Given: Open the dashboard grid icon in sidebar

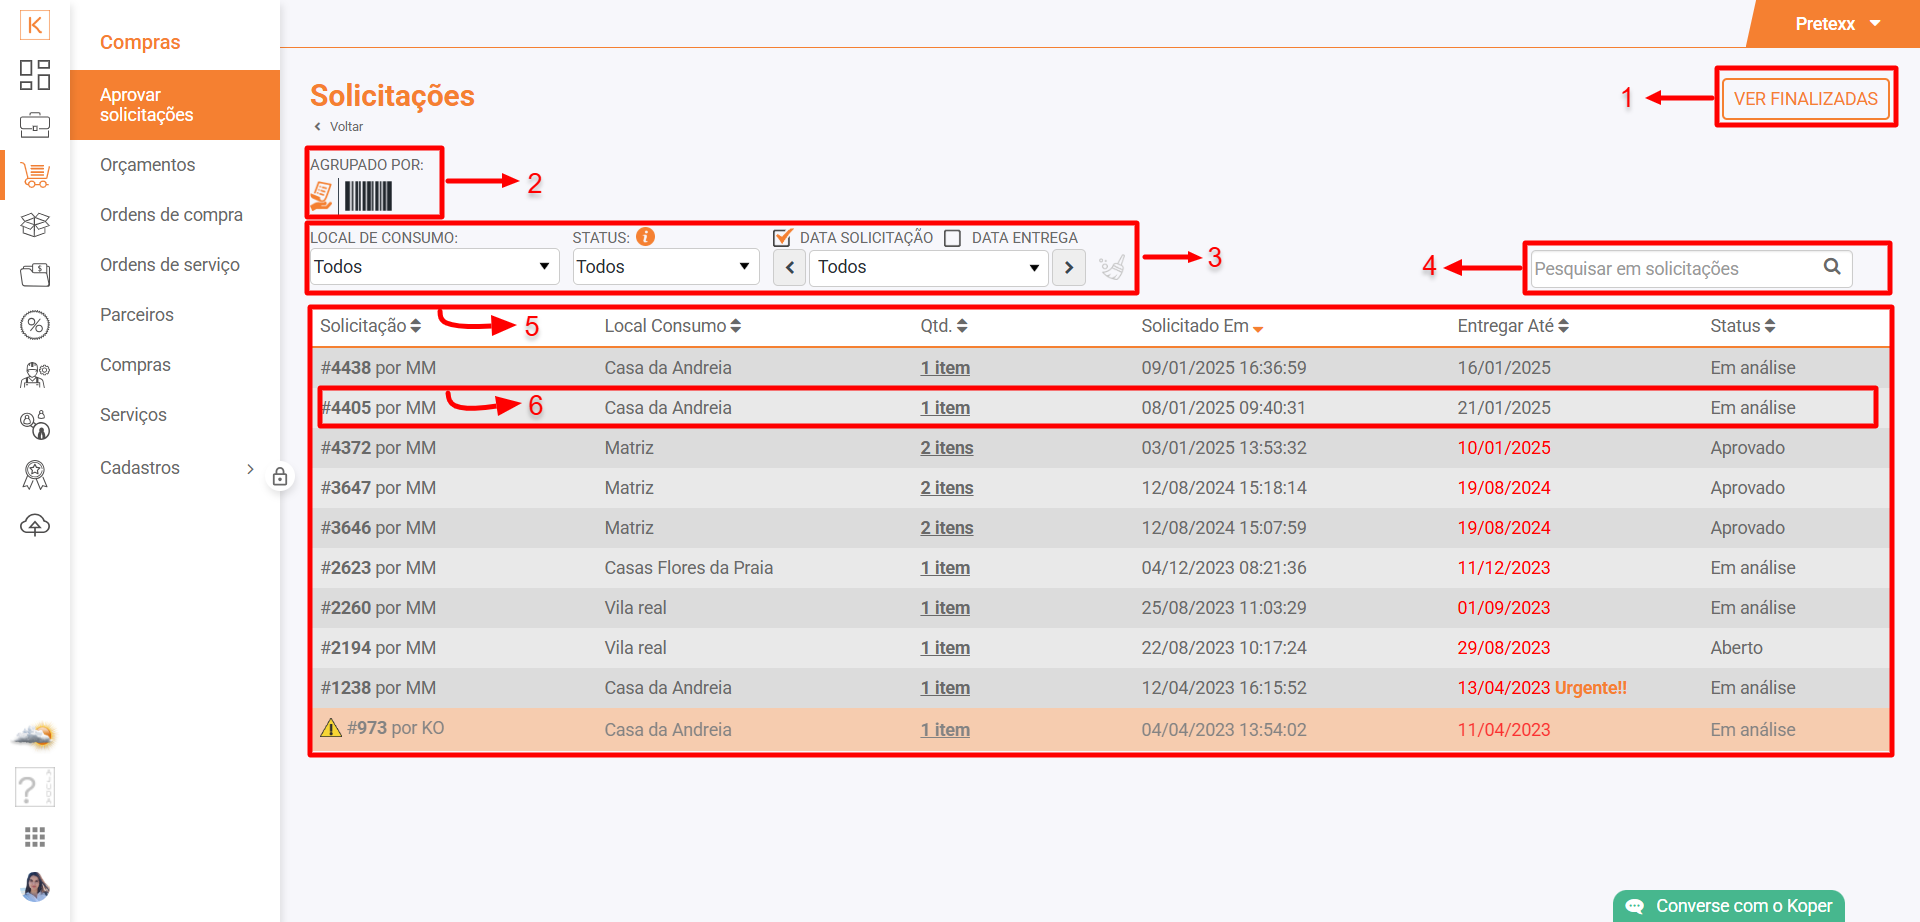Looking at the screenshot, I should point(35,75).
